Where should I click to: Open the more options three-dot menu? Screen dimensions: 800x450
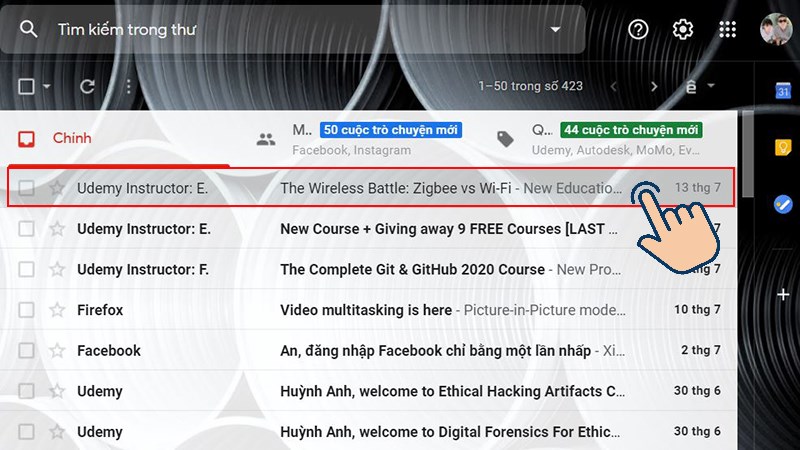tap(128, 87)
